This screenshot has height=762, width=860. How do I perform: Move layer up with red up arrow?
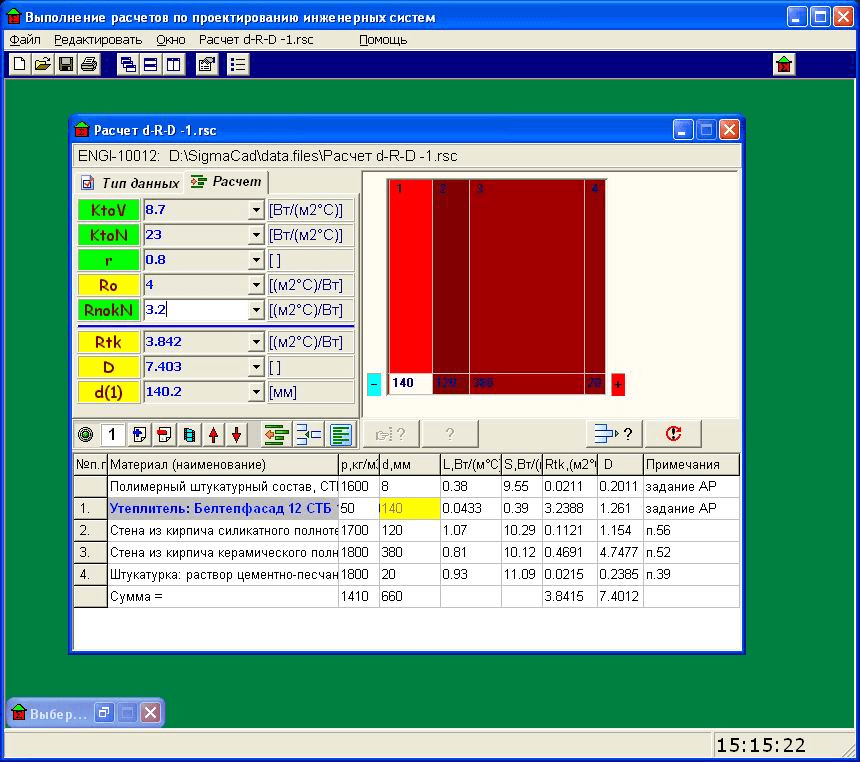(213, 435)
